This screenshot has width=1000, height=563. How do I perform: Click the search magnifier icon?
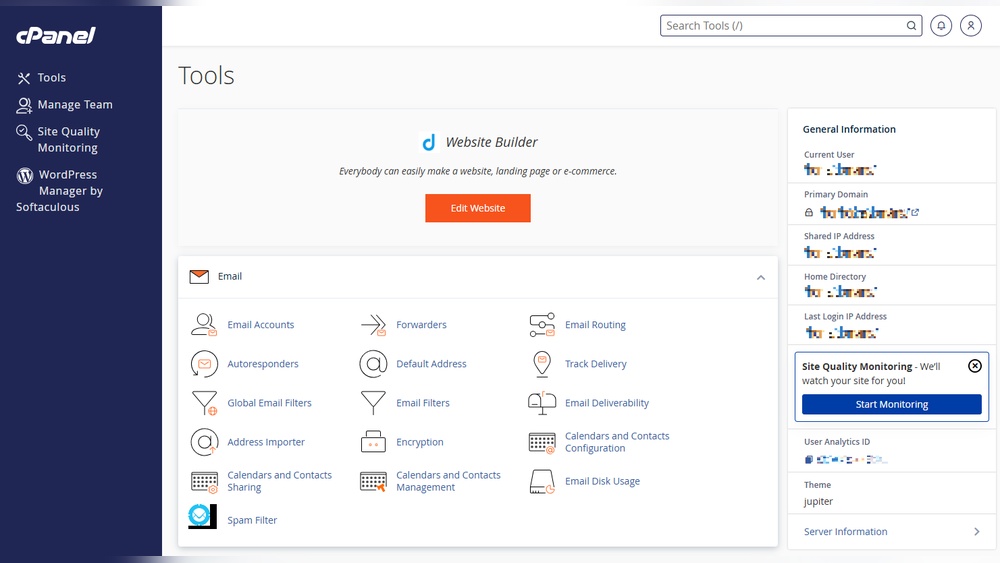click(x=911, y=26)
